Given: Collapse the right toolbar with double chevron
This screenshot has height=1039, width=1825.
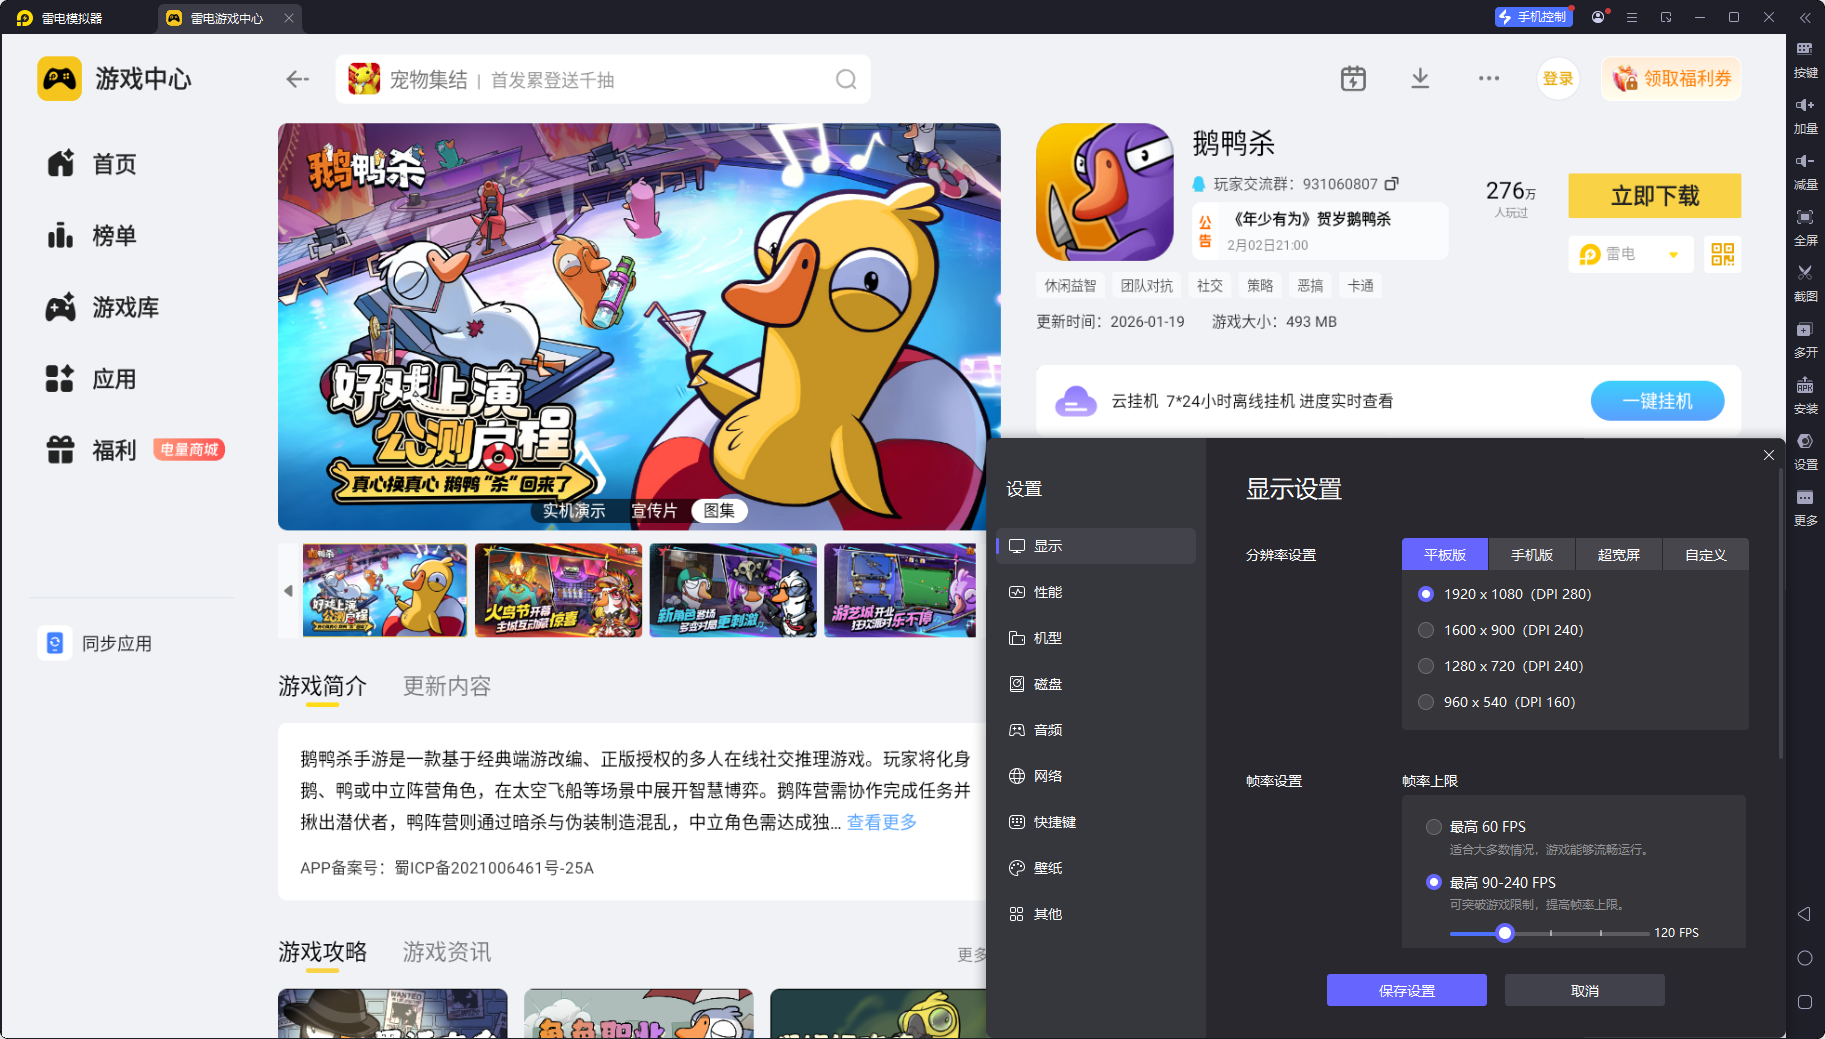Looking at the screenshot, I should click(x=1805, y=17).
